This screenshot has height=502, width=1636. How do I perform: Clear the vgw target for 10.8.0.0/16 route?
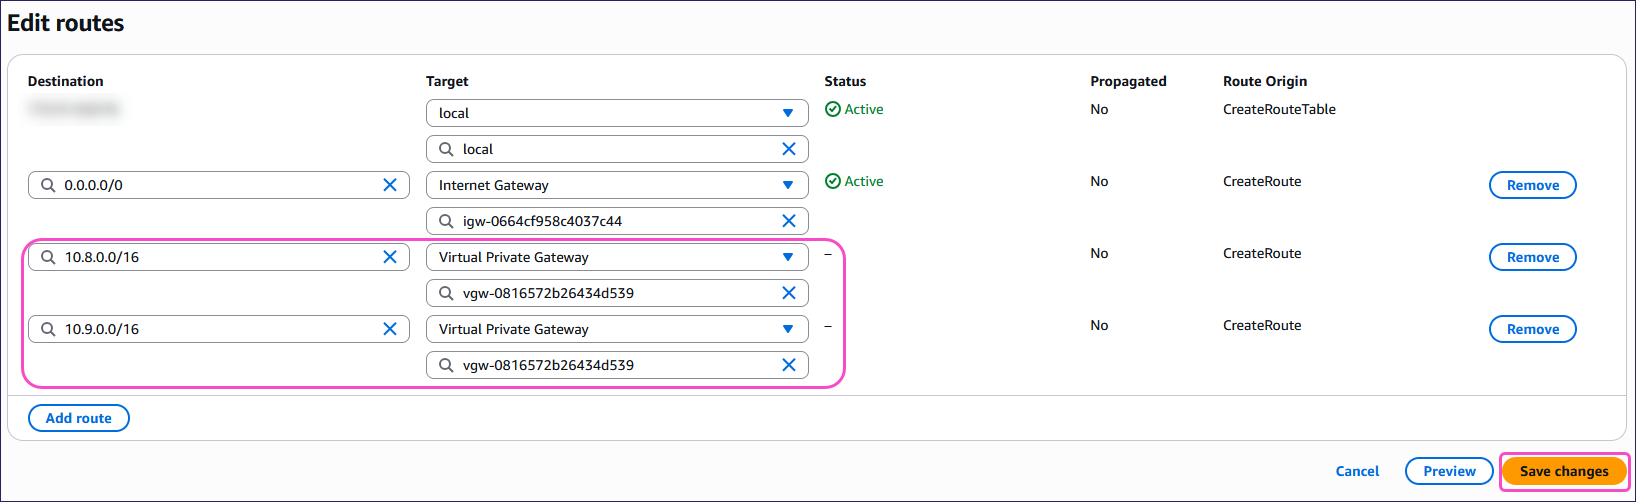point(789,293)
